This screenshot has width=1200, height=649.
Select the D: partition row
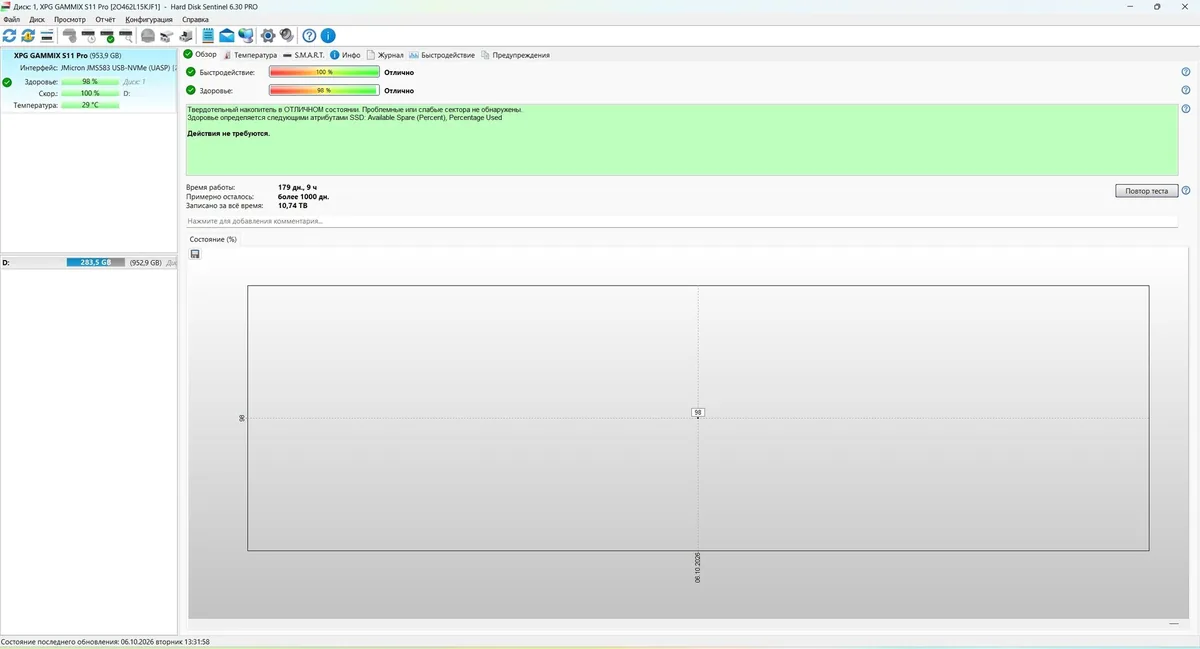coord(88,262)
